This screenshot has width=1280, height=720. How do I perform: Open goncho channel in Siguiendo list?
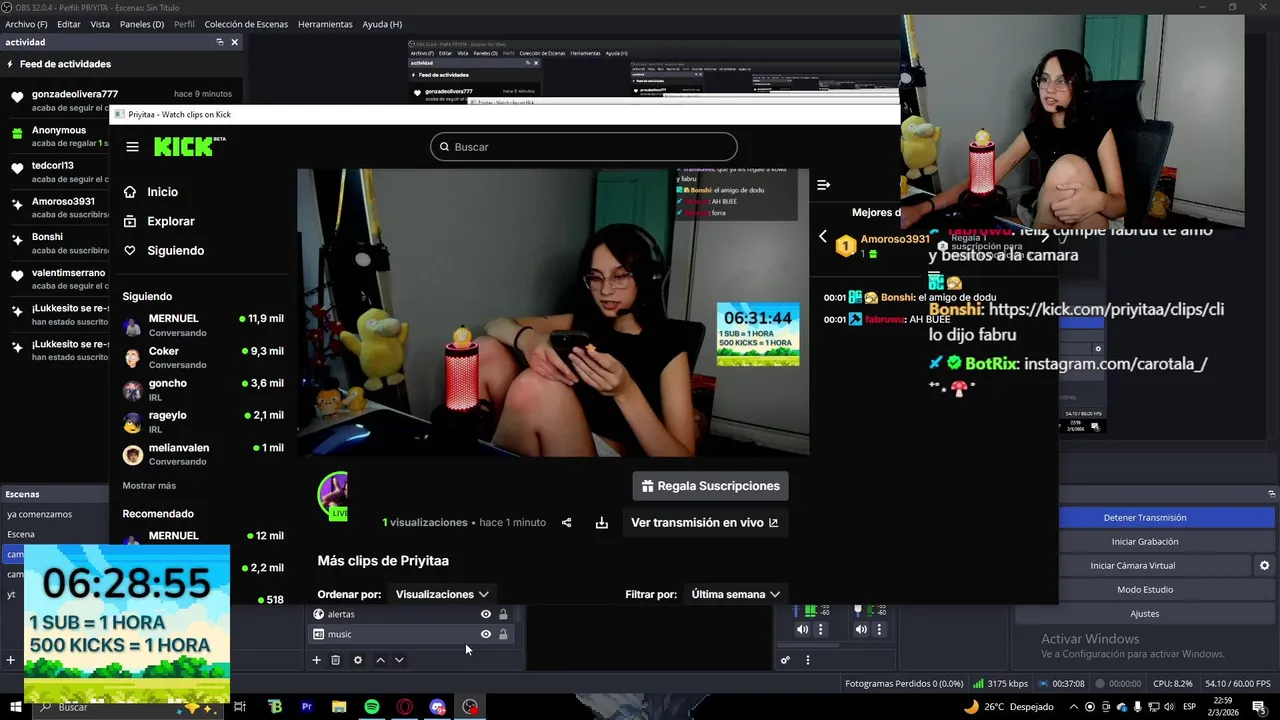(203, 389)
